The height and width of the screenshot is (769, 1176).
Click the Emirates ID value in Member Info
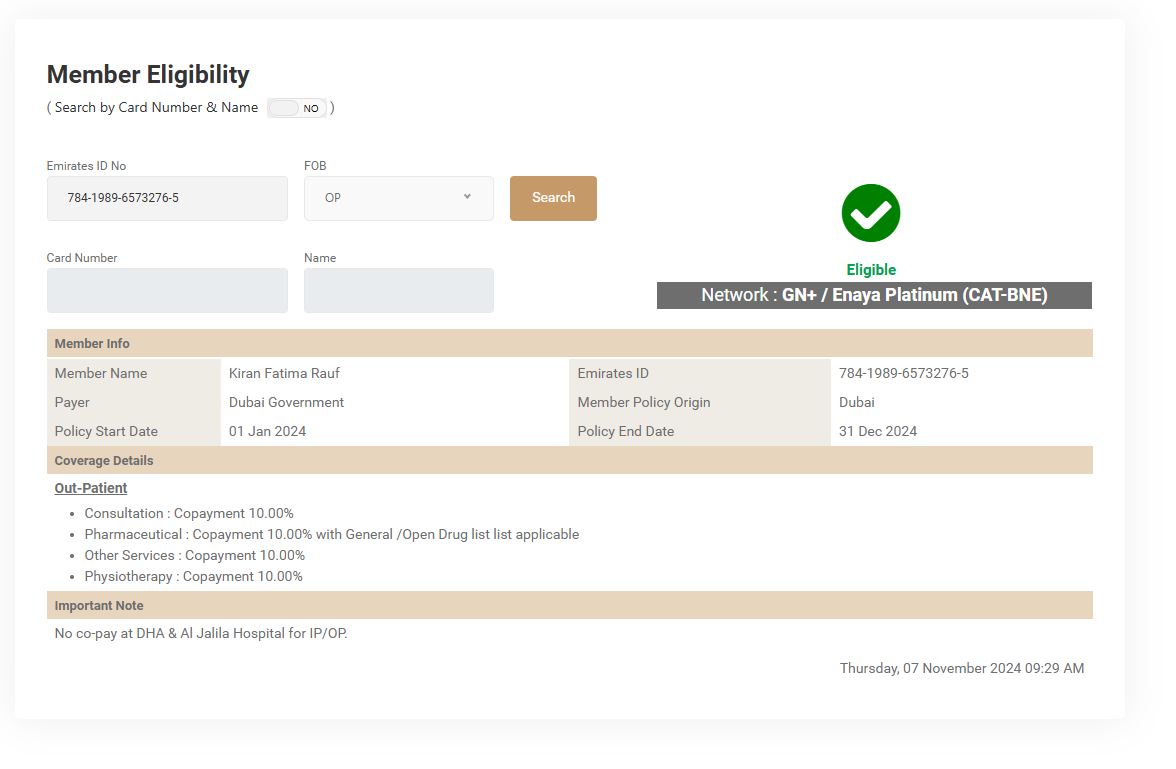click(x=903, y=373)
